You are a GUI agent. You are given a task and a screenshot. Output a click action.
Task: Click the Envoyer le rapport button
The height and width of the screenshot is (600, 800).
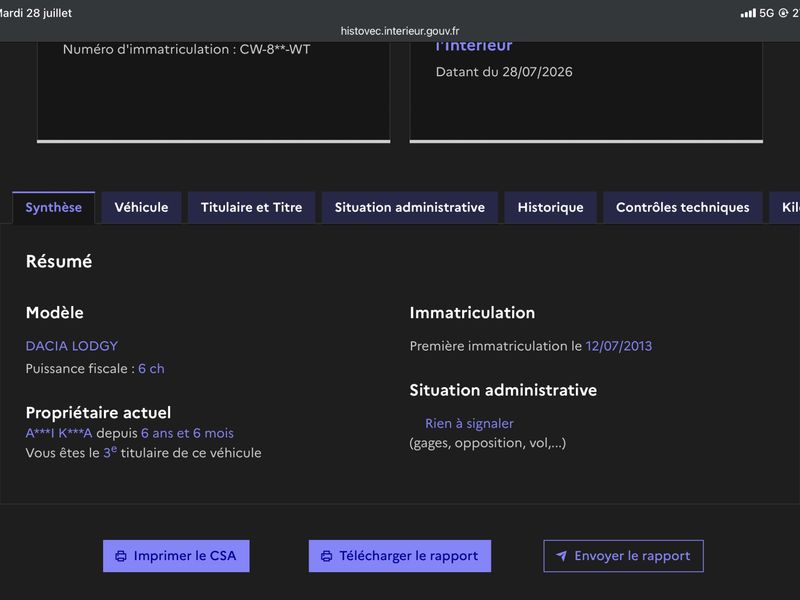[x=623, y=556]
